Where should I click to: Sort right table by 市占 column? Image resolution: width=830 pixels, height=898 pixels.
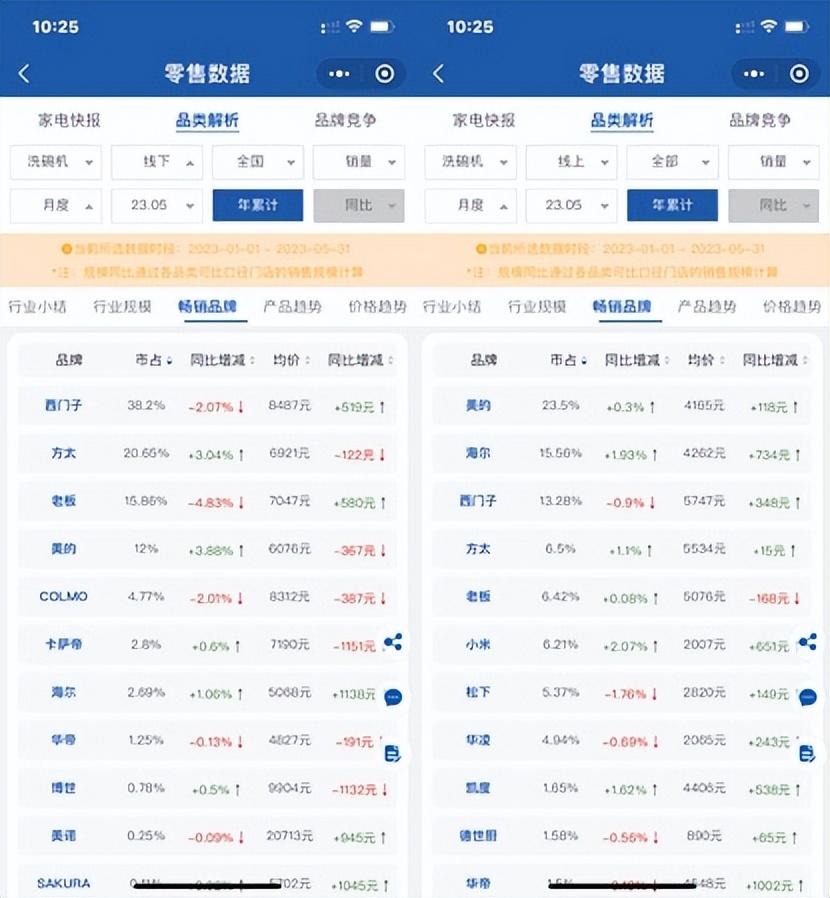568,360
